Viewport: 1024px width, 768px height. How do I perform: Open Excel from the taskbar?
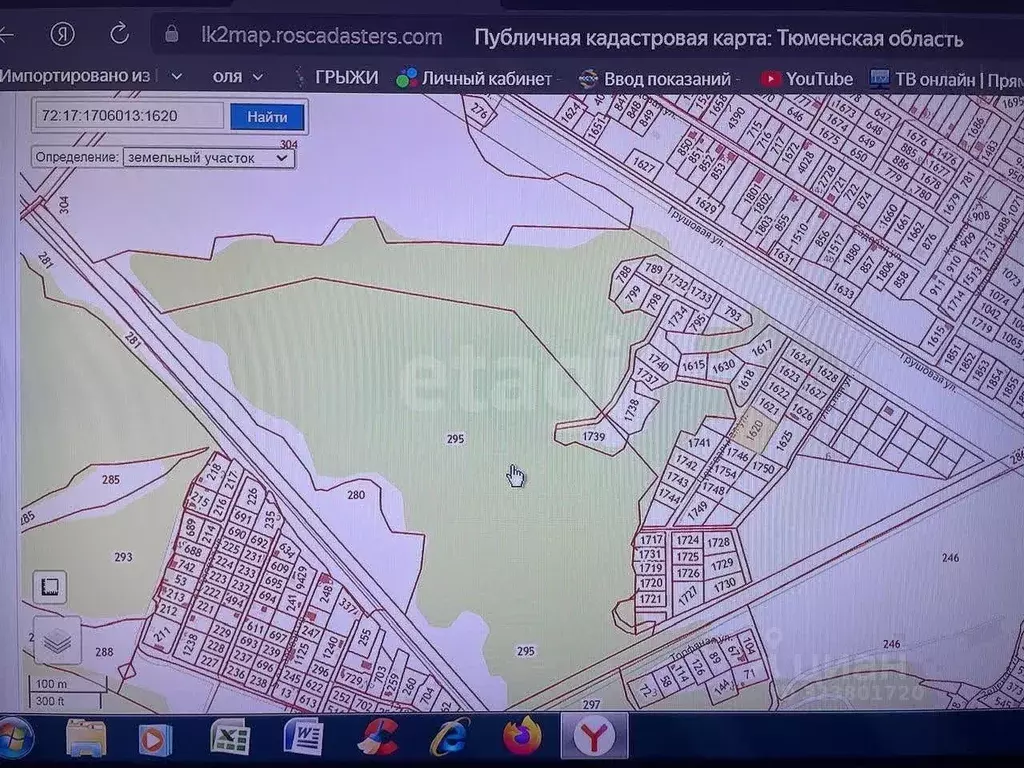pos(227,738)
